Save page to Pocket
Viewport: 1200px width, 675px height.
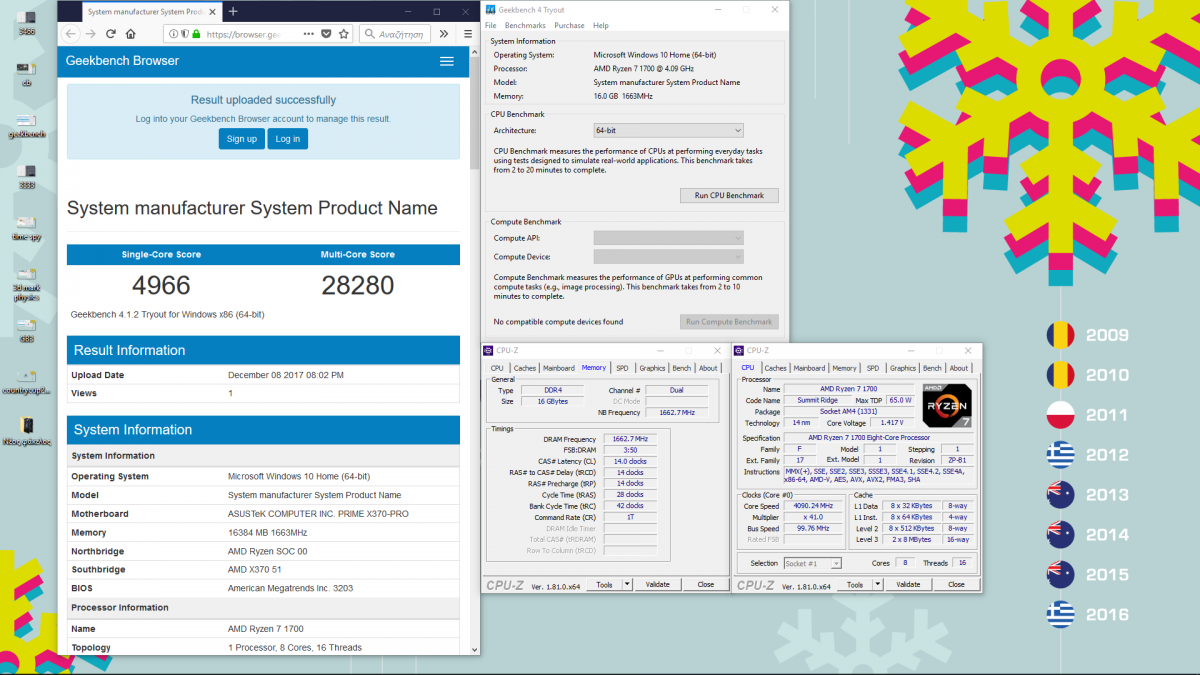[x=326, y=33]
